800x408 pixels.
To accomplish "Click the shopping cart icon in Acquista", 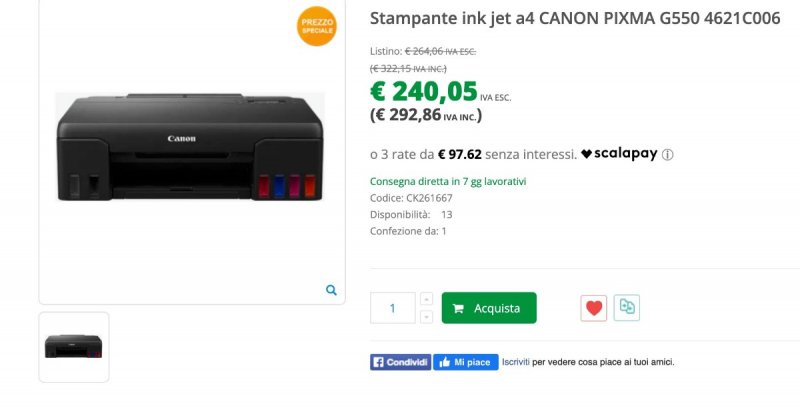I will tap(458, 309).
